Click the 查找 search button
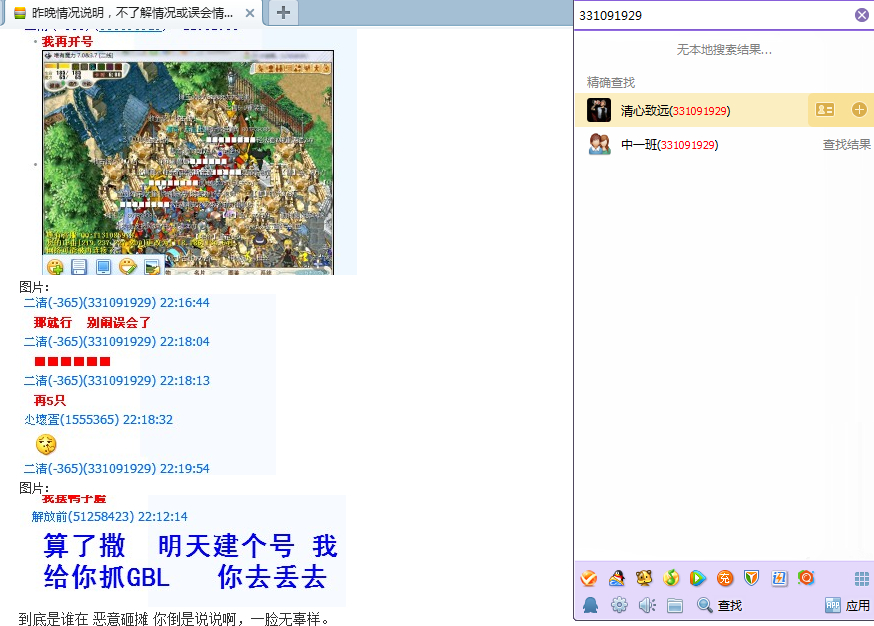Image resolution: width=874 pixels, height=626 pixels. click(720, 605)
